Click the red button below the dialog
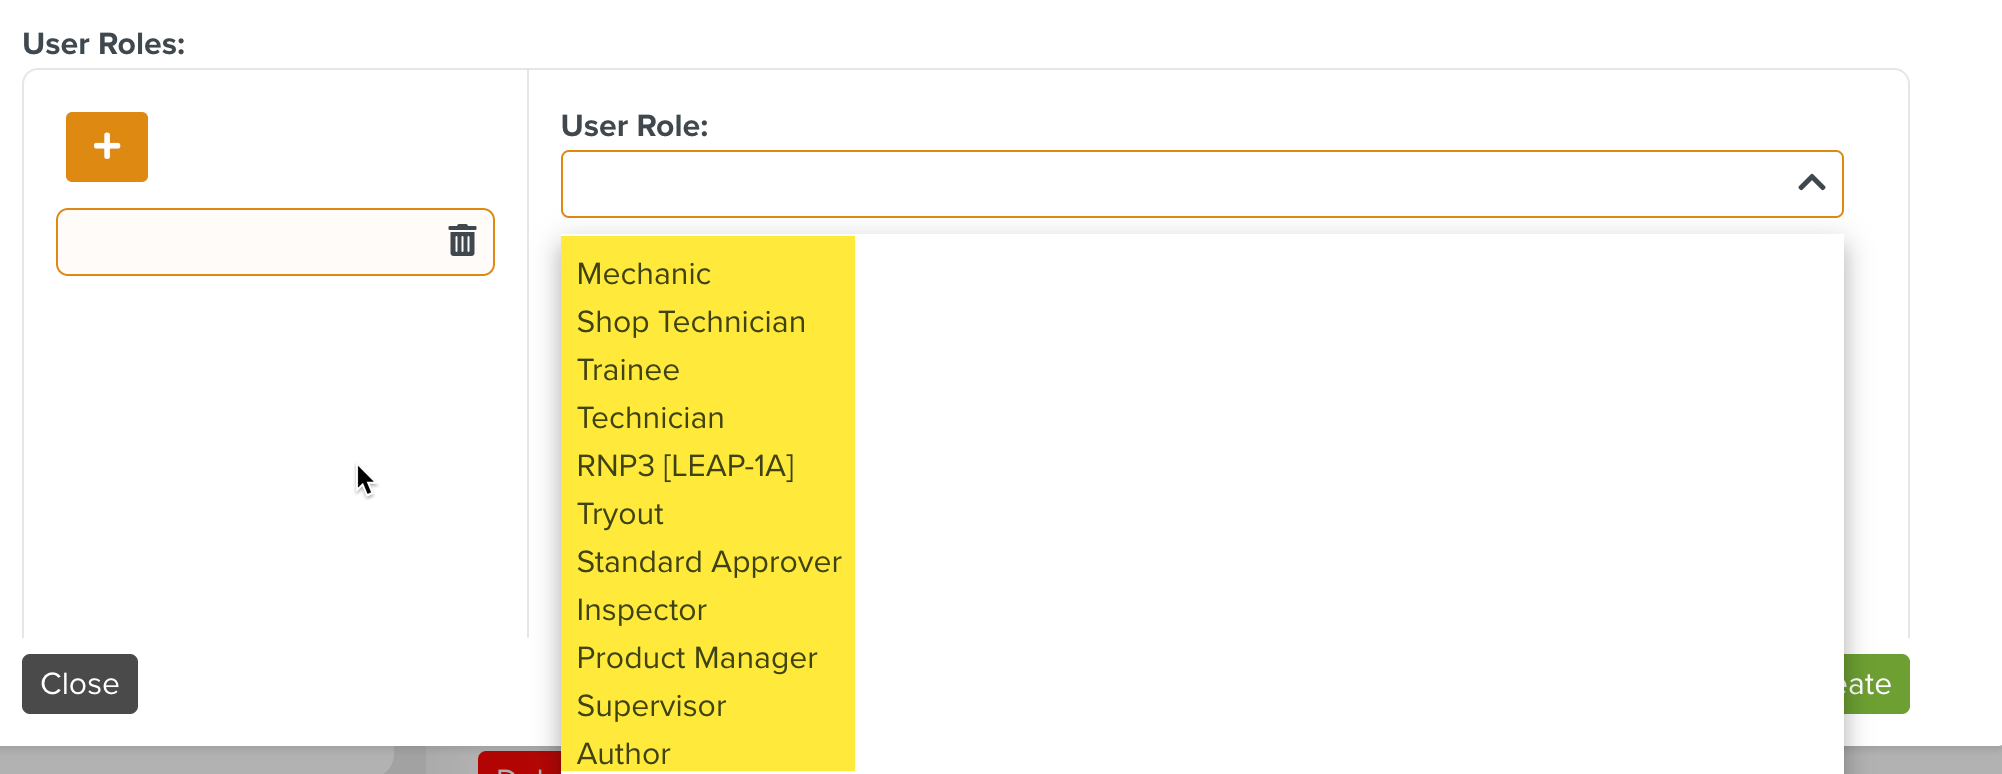2002x774 pixels. 520,768
